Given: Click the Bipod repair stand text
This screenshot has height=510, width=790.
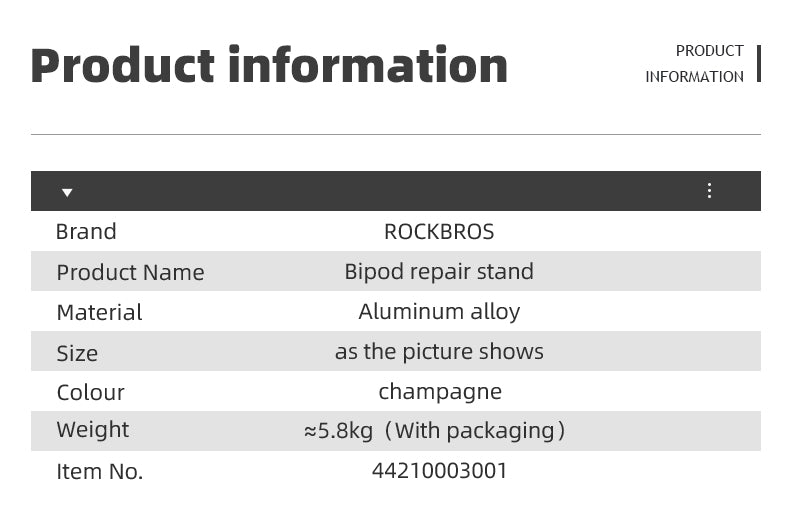Looking at the screenshot, I should coord(439,271).
